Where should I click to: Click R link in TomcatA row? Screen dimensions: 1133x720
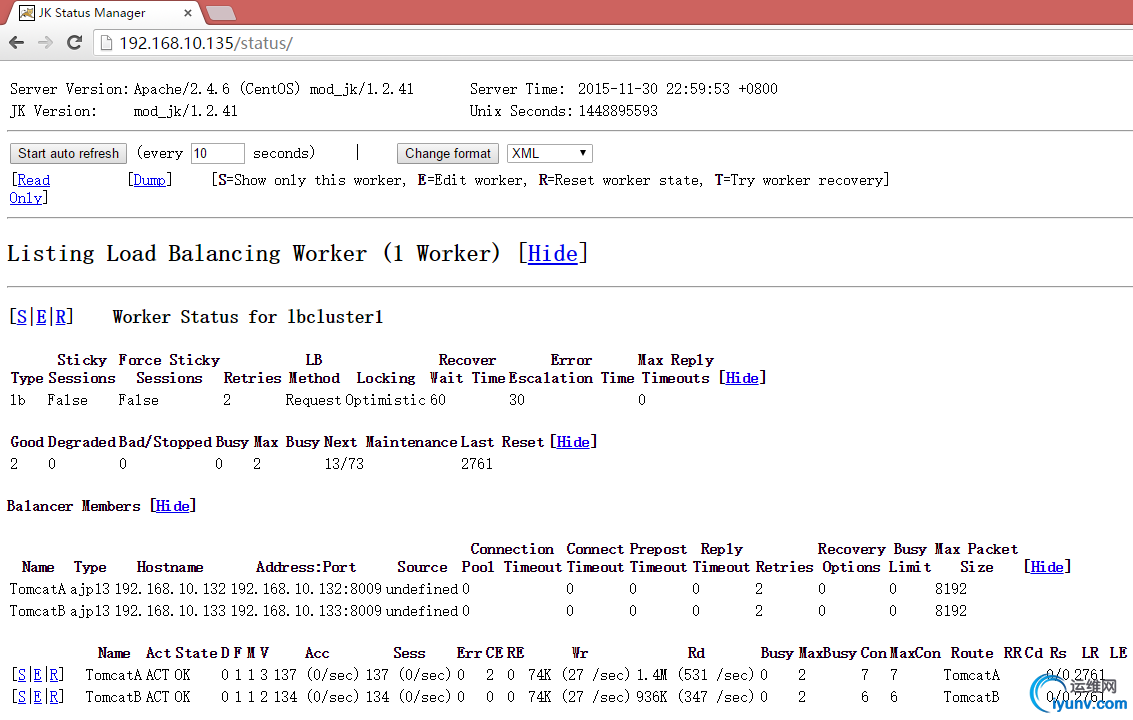[x=54, y=674]
